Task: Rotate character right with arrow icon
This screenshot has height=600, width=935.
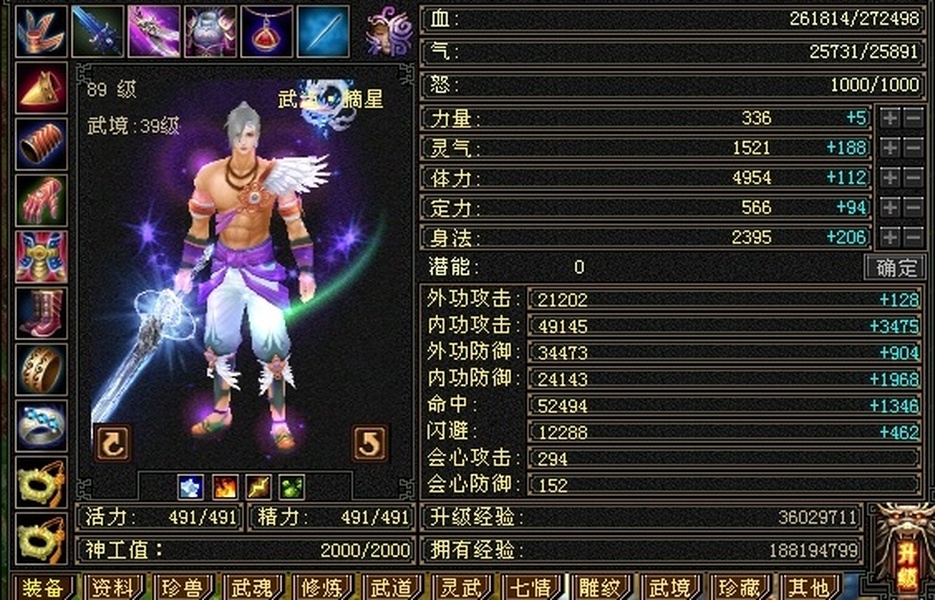Action: [x=370, y=443]
